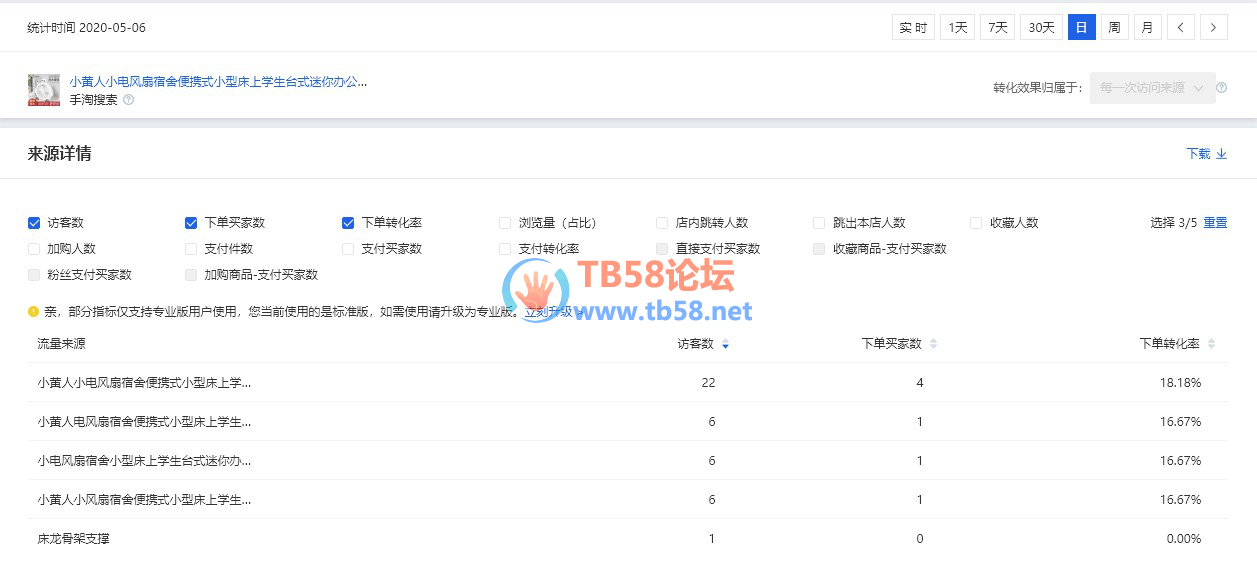Click help icon beside conversion attribution dropdown
Image resolution: width=1257 pixels, height=582 pixels.
coord(1222,88)
